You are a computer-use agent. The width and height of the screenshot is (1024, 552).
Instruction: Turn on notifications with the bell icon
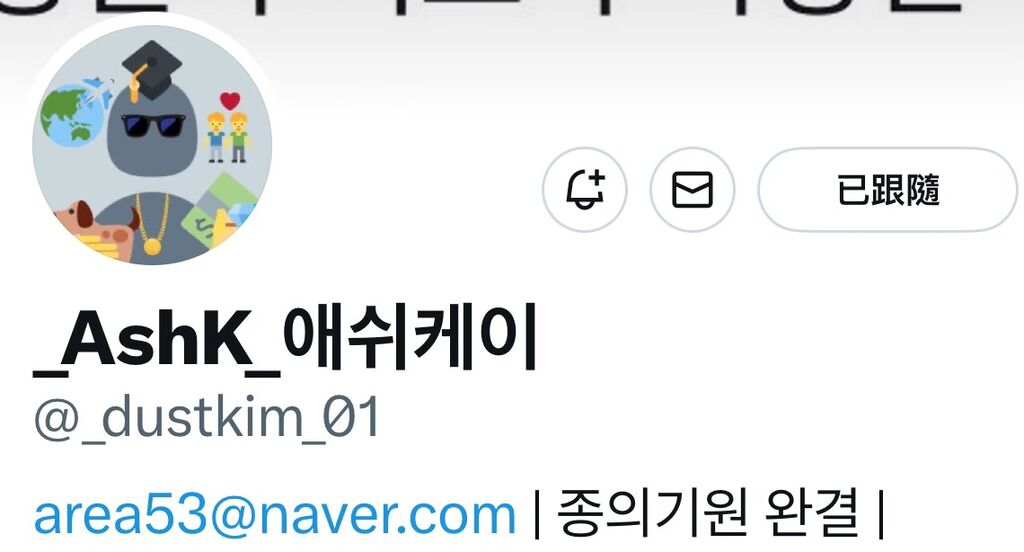[x=584, y=189]
